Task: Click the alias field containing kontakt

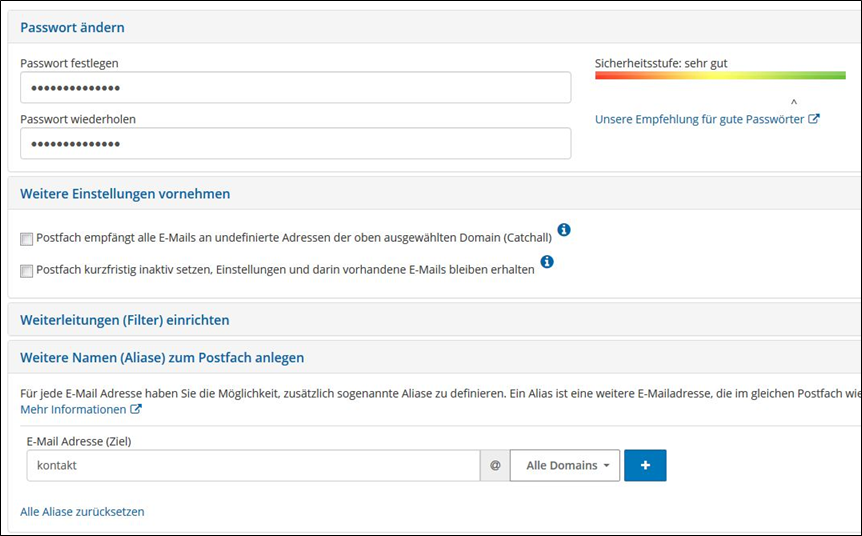Action: pos(253,465)
